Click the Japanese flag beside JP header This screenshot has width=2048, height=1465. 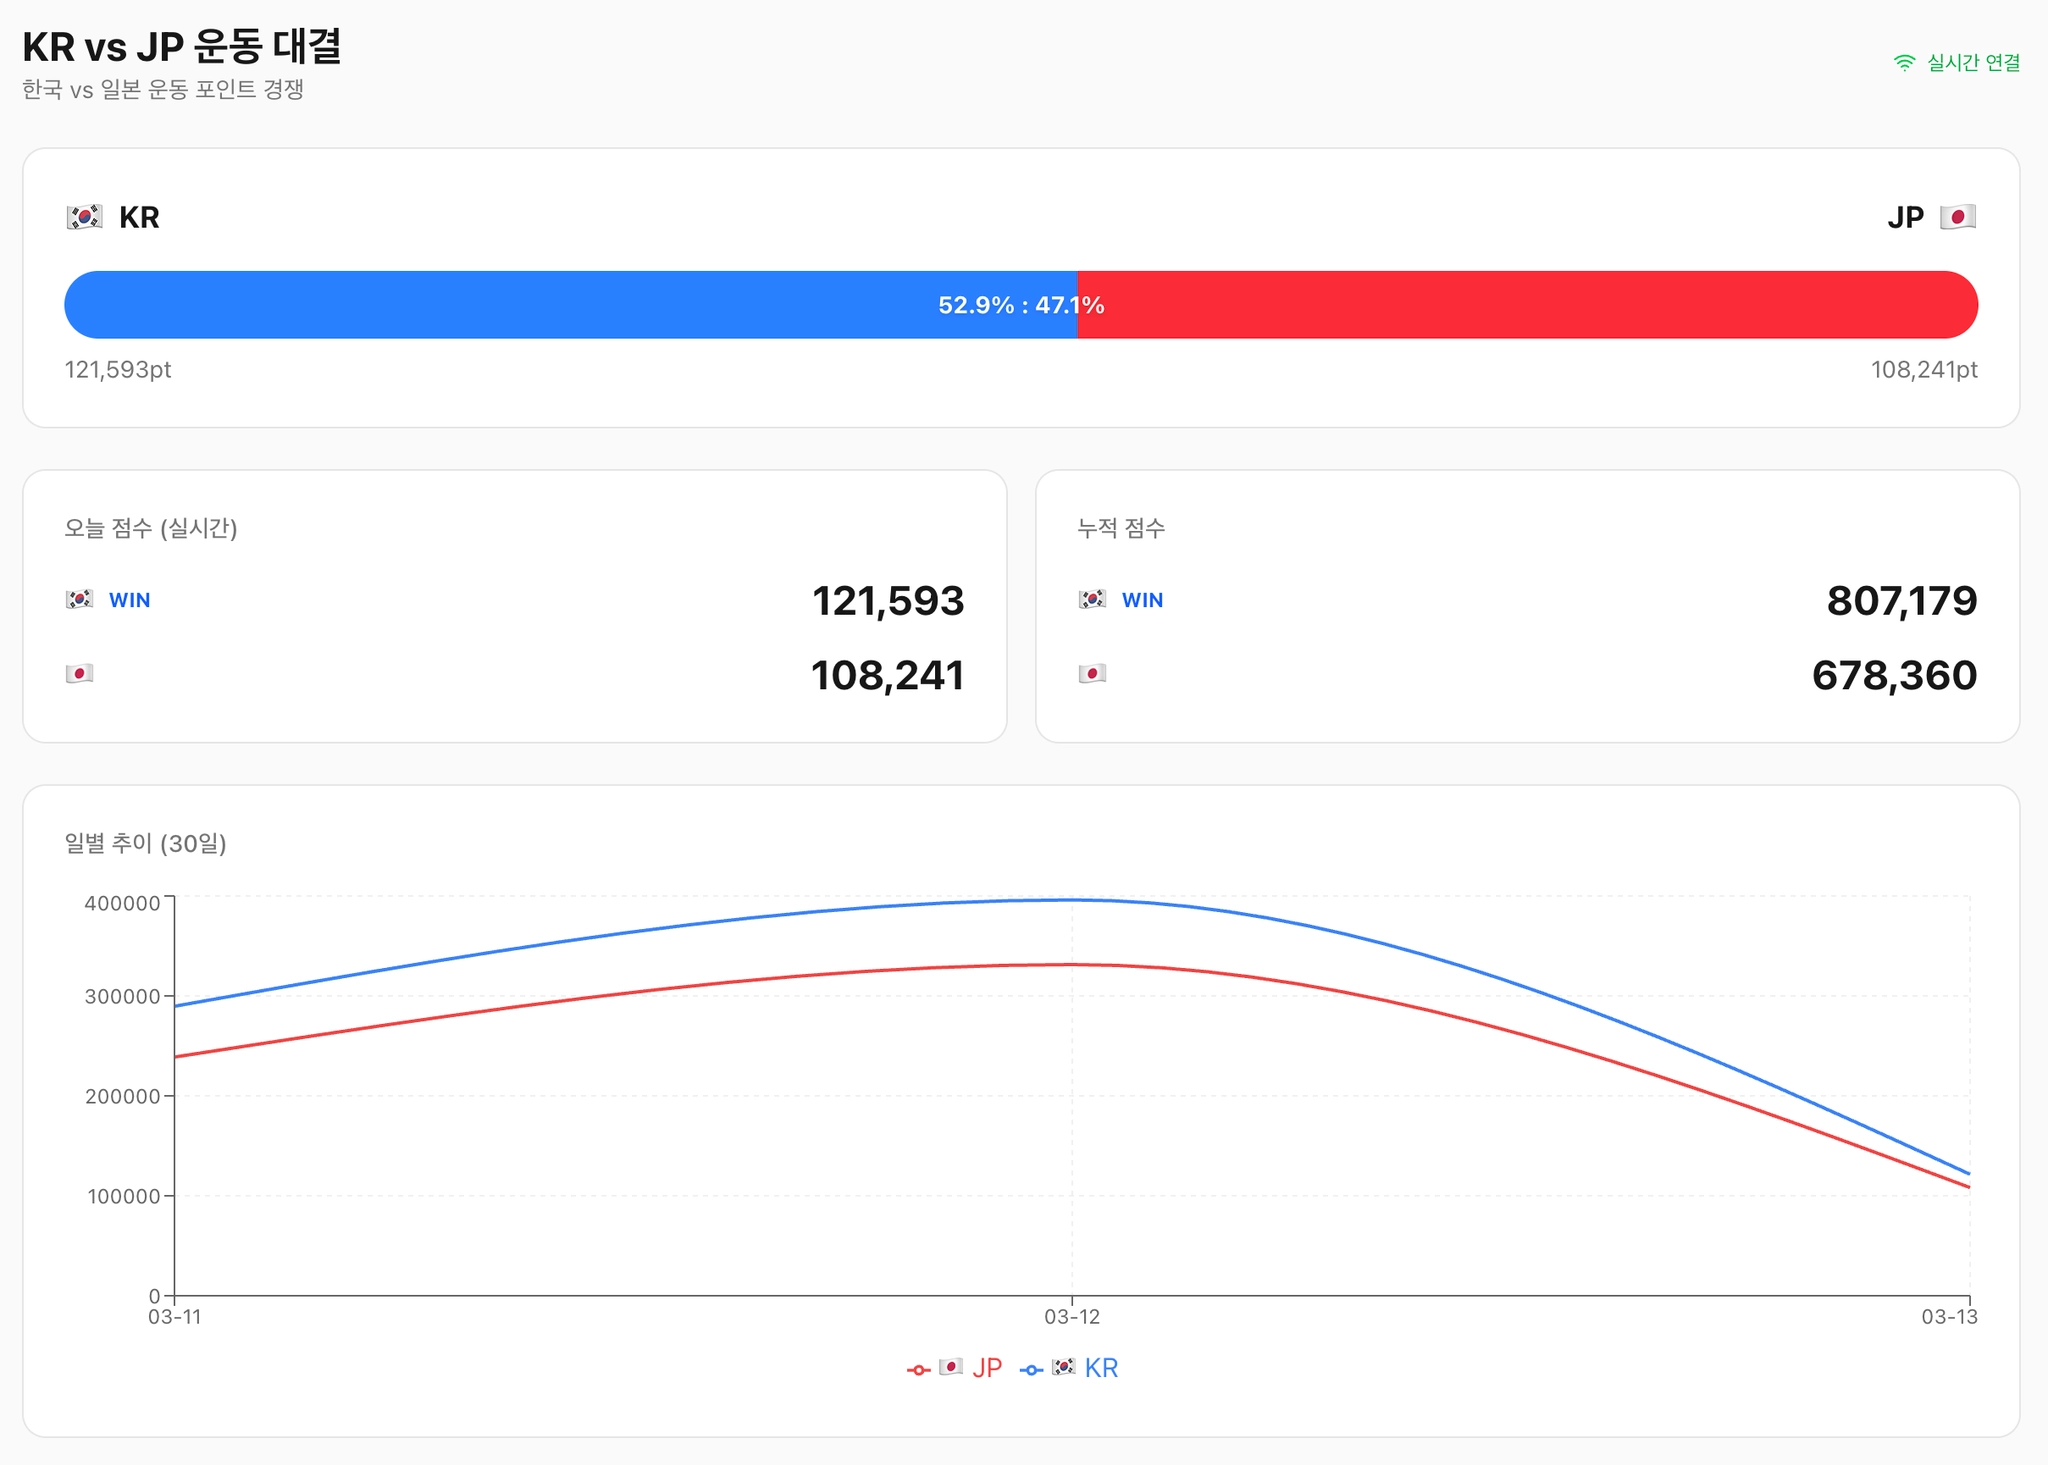(1957, 217)
